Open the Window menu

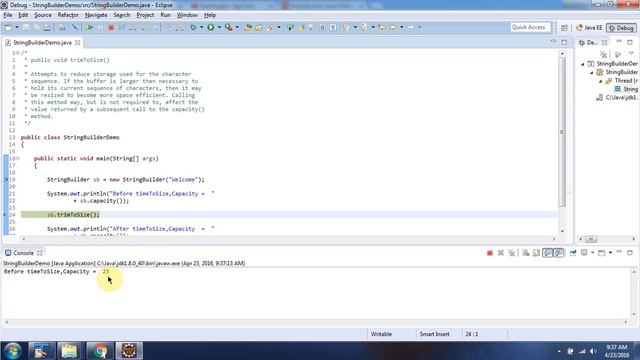pos(187,15)
